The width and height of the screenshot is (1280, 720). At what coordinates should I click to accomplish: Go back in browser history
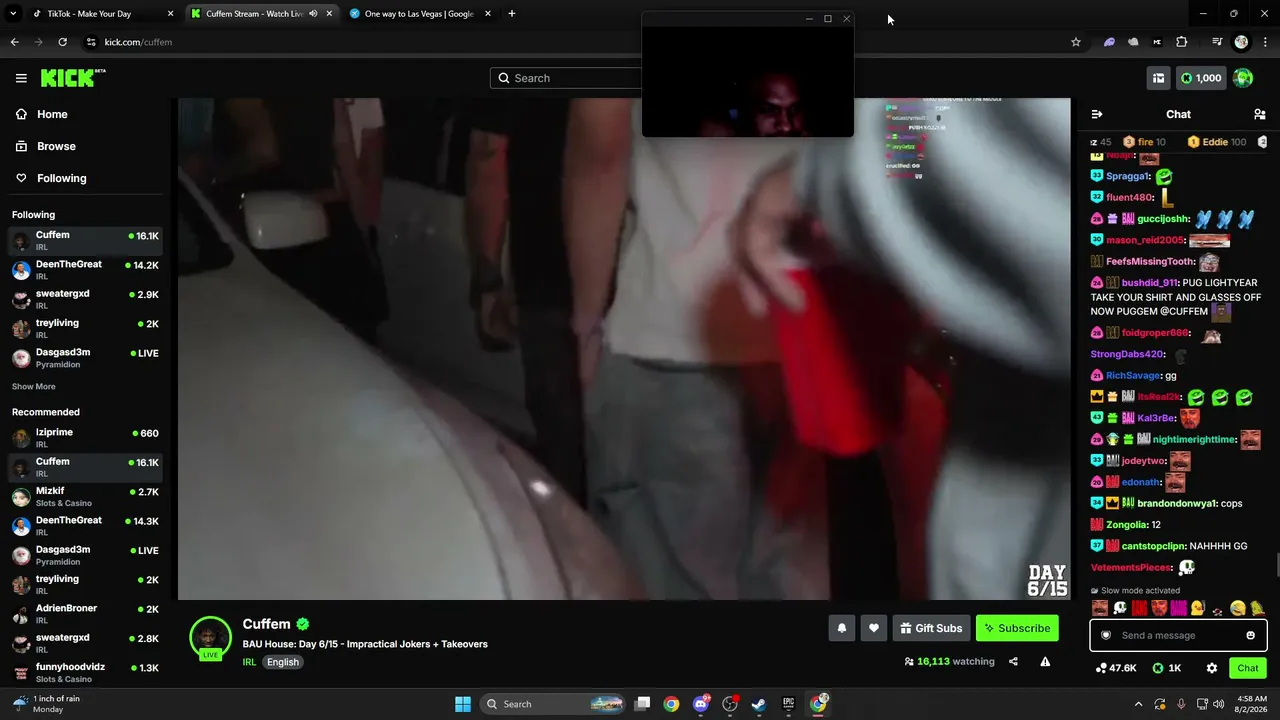point(14,42)
